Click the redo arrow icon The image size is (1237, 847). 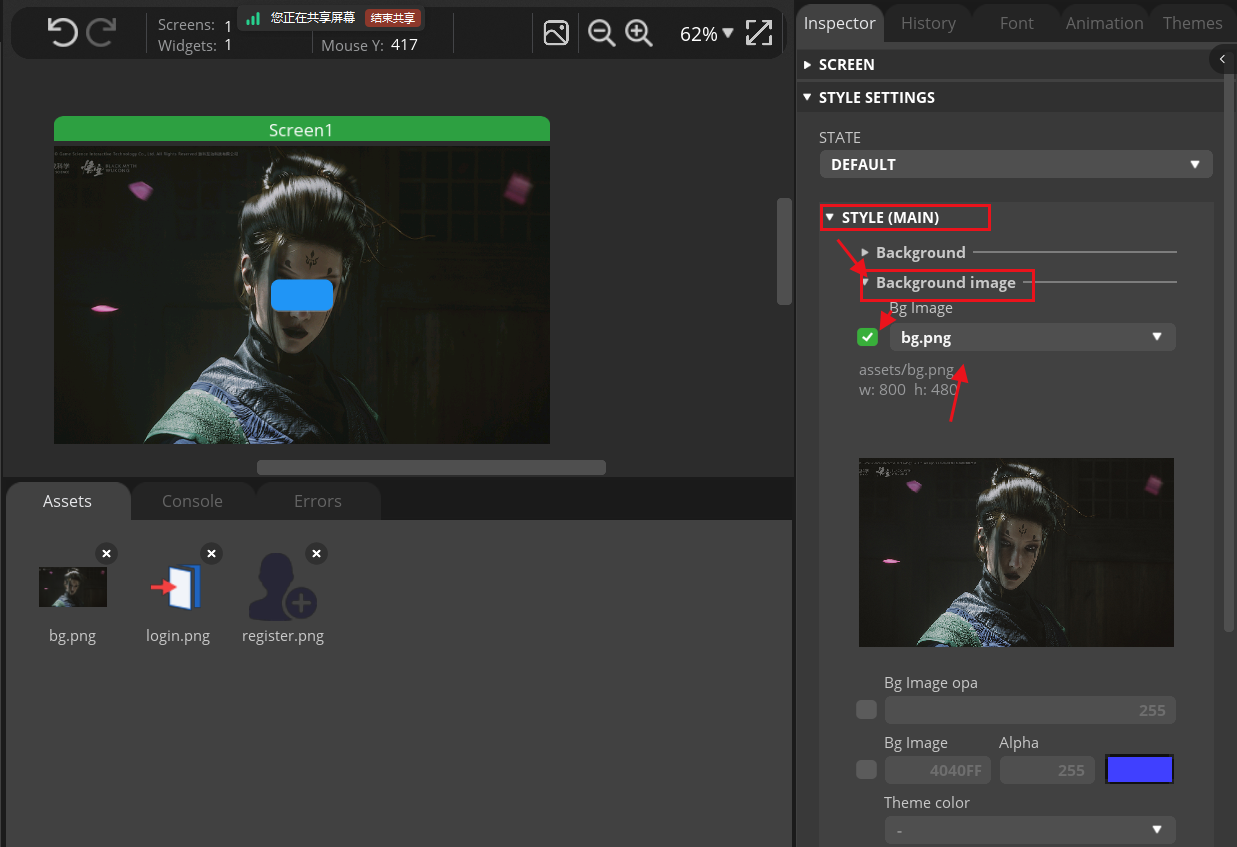(x=101, y=33)
